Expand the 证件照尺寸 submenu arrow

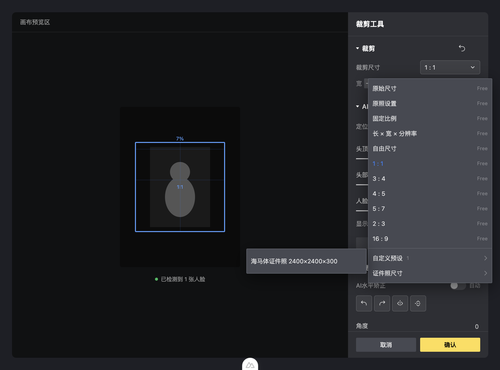486,273
